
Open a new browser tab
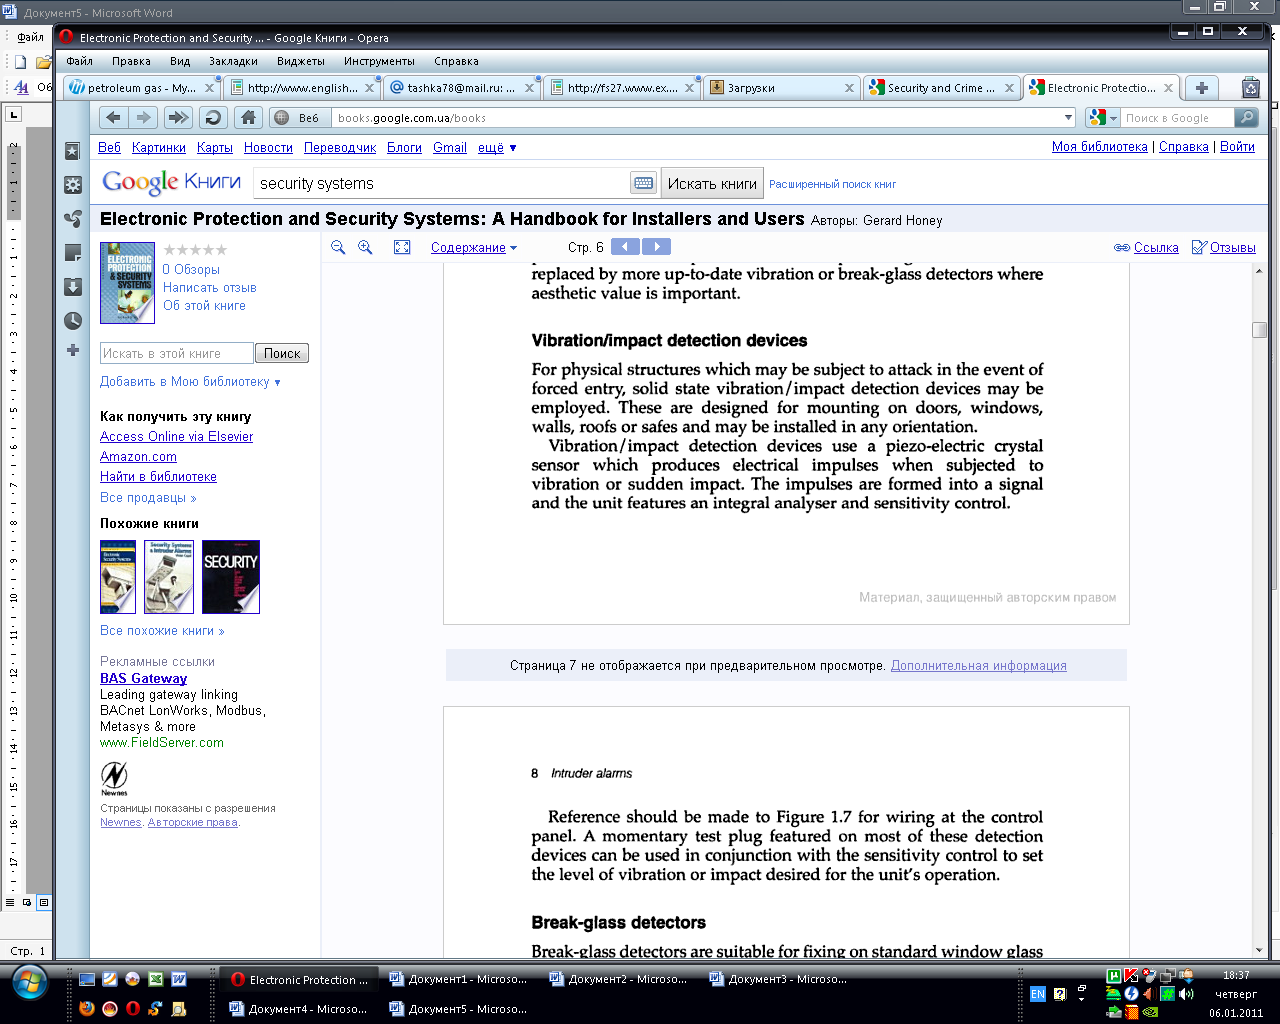click(x=1202, y=88)
